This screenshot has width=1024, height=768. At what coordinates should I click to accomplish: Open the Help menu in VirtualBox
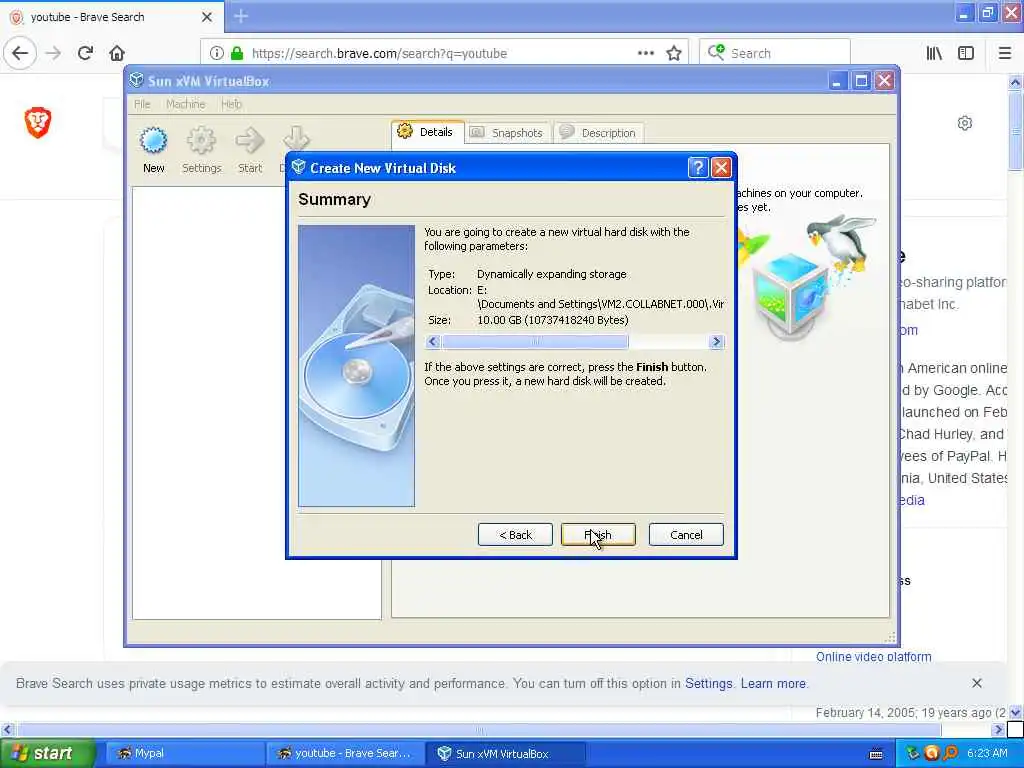coord(231,104)
